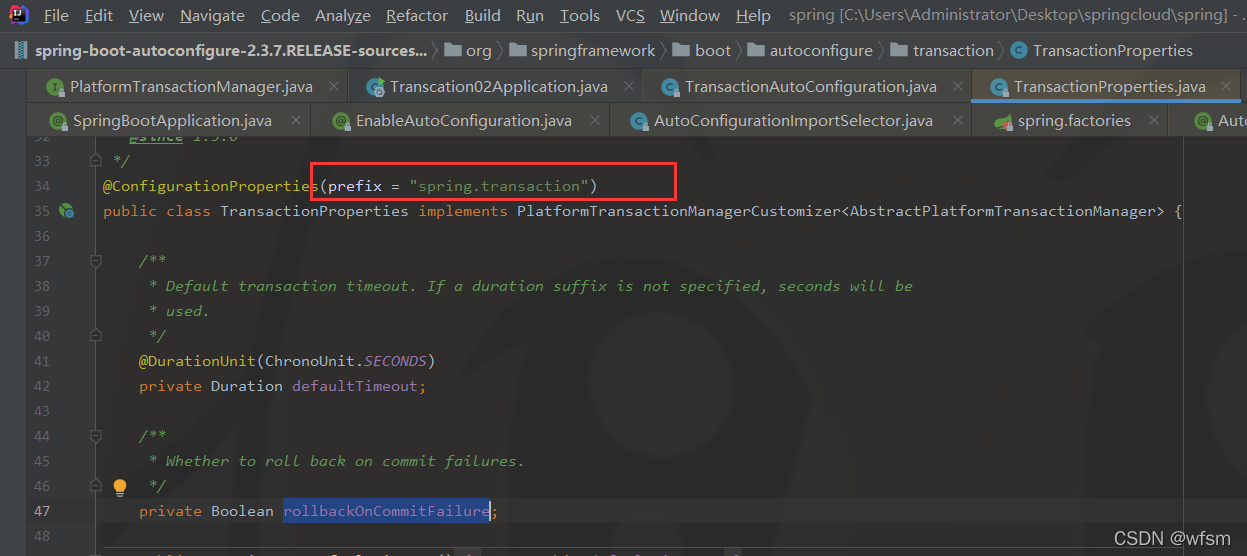
Task: Click the jar library icon in breadcrumb
Action: [22, 50]
